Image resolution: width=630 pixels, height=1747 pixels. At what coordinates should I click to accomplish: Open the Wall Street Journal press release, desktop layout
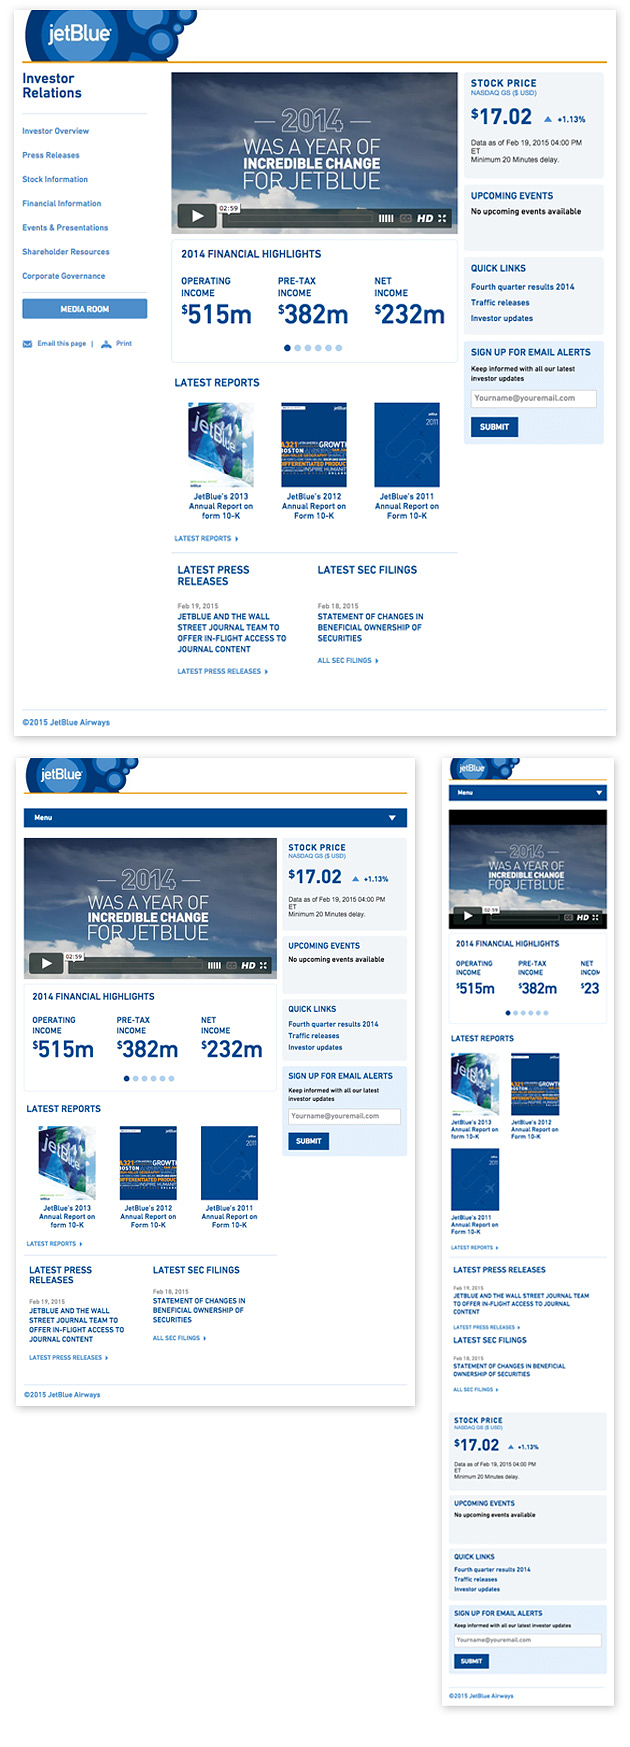click(232, 633)
